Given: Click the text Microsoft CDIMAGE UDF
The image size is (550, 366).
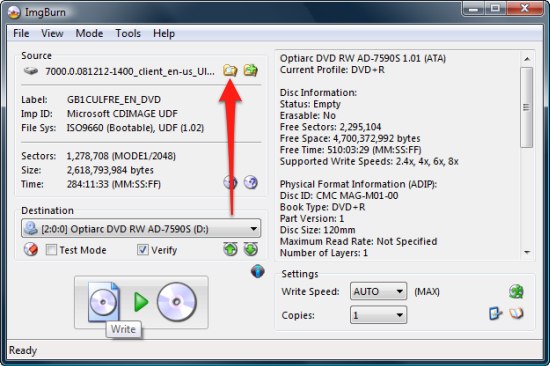Looking at the screenshot, I should (x=122, y=114).
